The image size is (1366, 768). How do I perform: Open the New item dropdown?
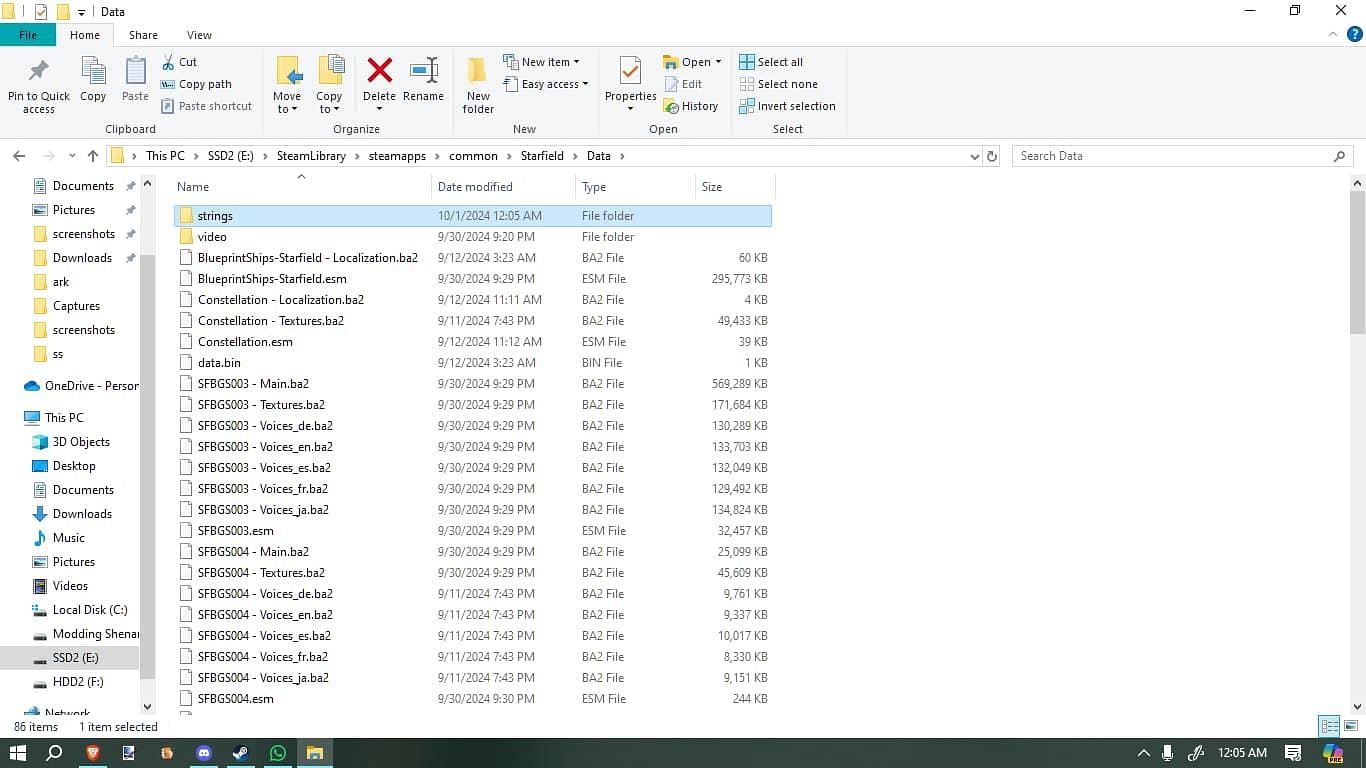[x=541, y=62]
